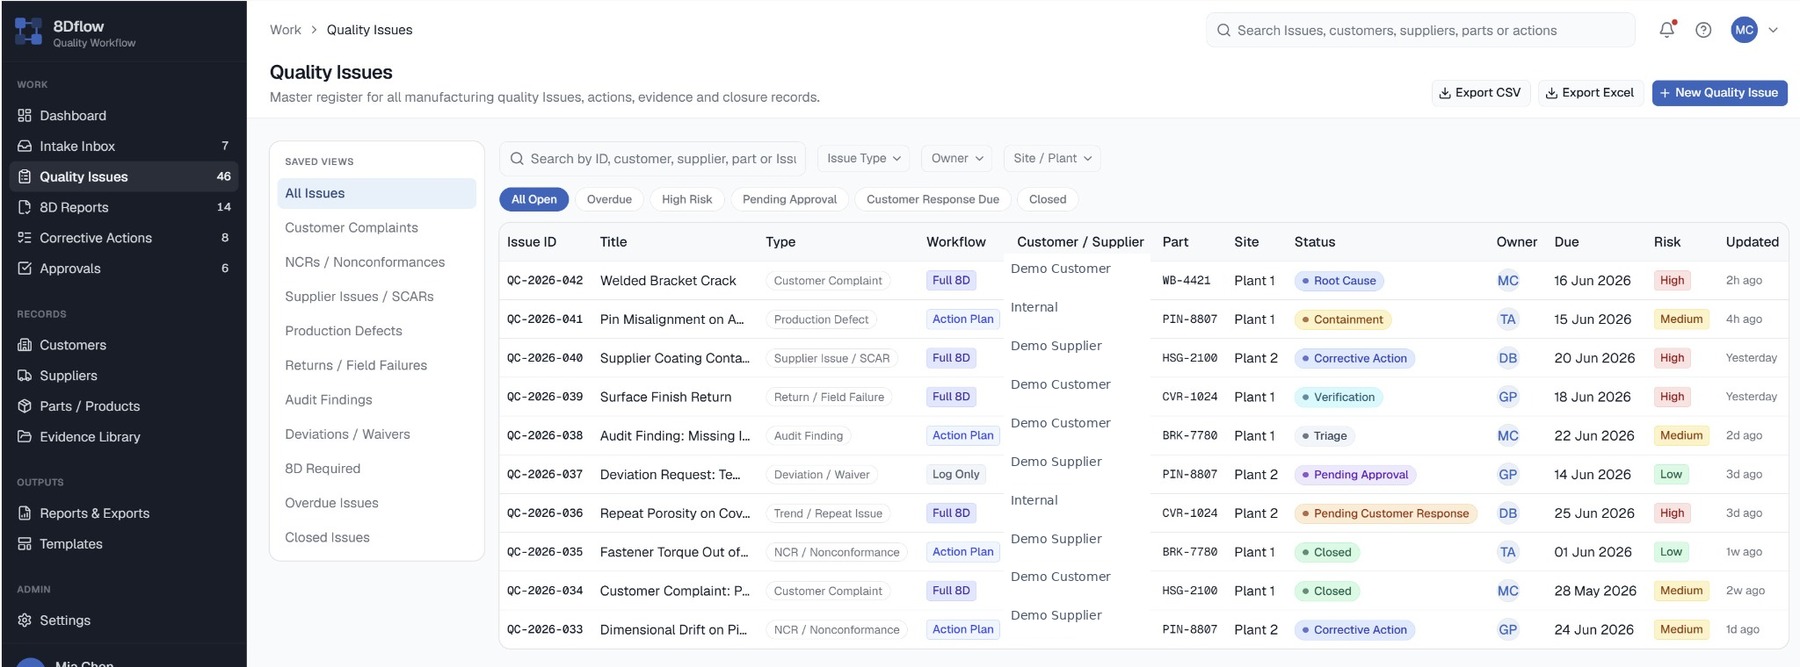Expand the user menu chevron
Screen dimensions: 1800x667
1773,30
